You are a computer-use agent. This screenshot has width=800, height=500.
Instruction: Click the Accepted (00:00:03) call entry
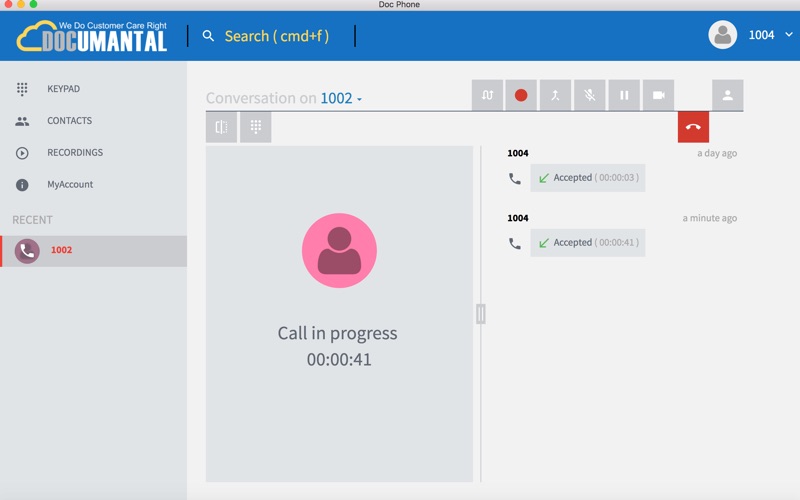click(588, 178)
